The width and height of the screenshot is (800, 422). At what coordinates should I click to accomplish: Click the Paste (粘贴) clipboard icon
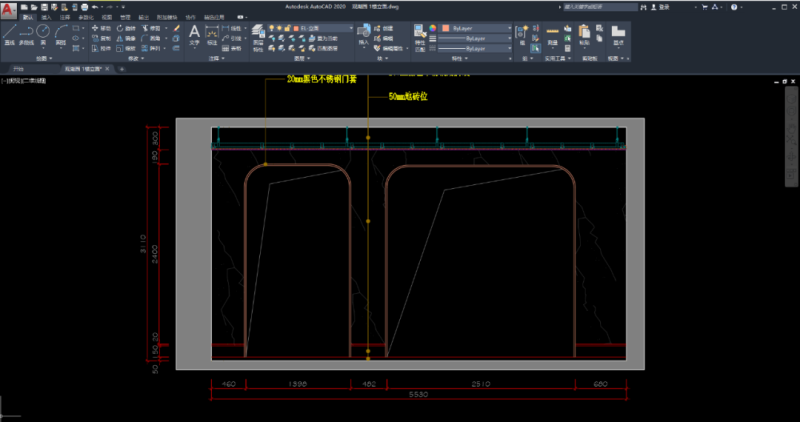click(x=585, y=34)
